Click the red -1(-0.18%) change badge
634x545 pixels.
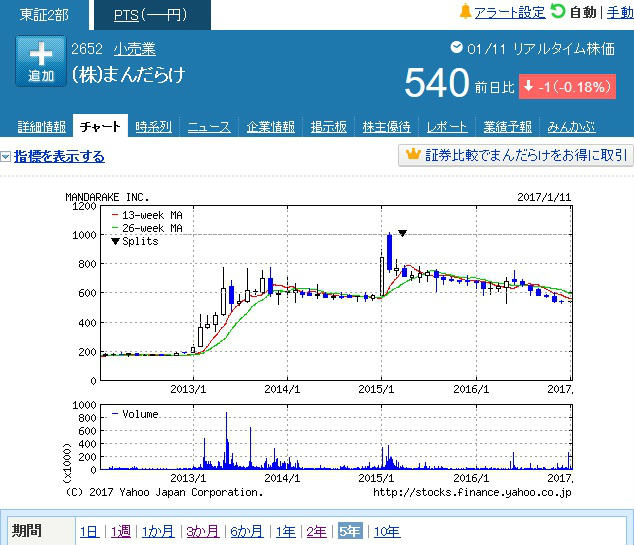(567, 87)
